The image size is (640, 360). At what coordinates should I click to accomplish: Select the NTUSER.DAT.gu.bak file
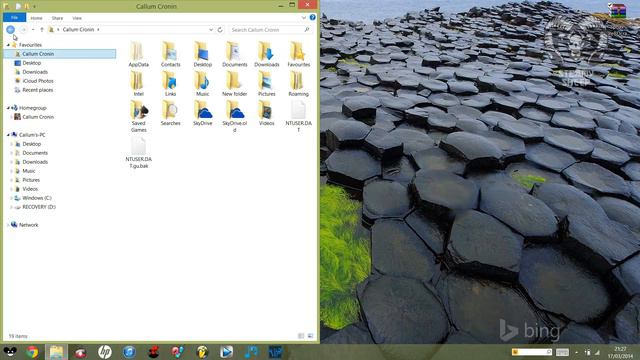pos(138,152)
